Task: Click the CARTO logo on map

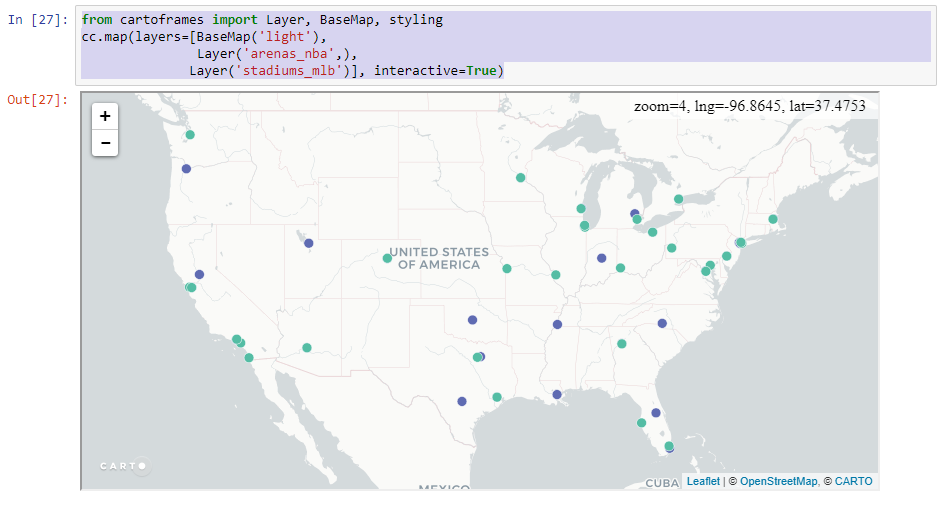Action: click(x=124, y=466)
